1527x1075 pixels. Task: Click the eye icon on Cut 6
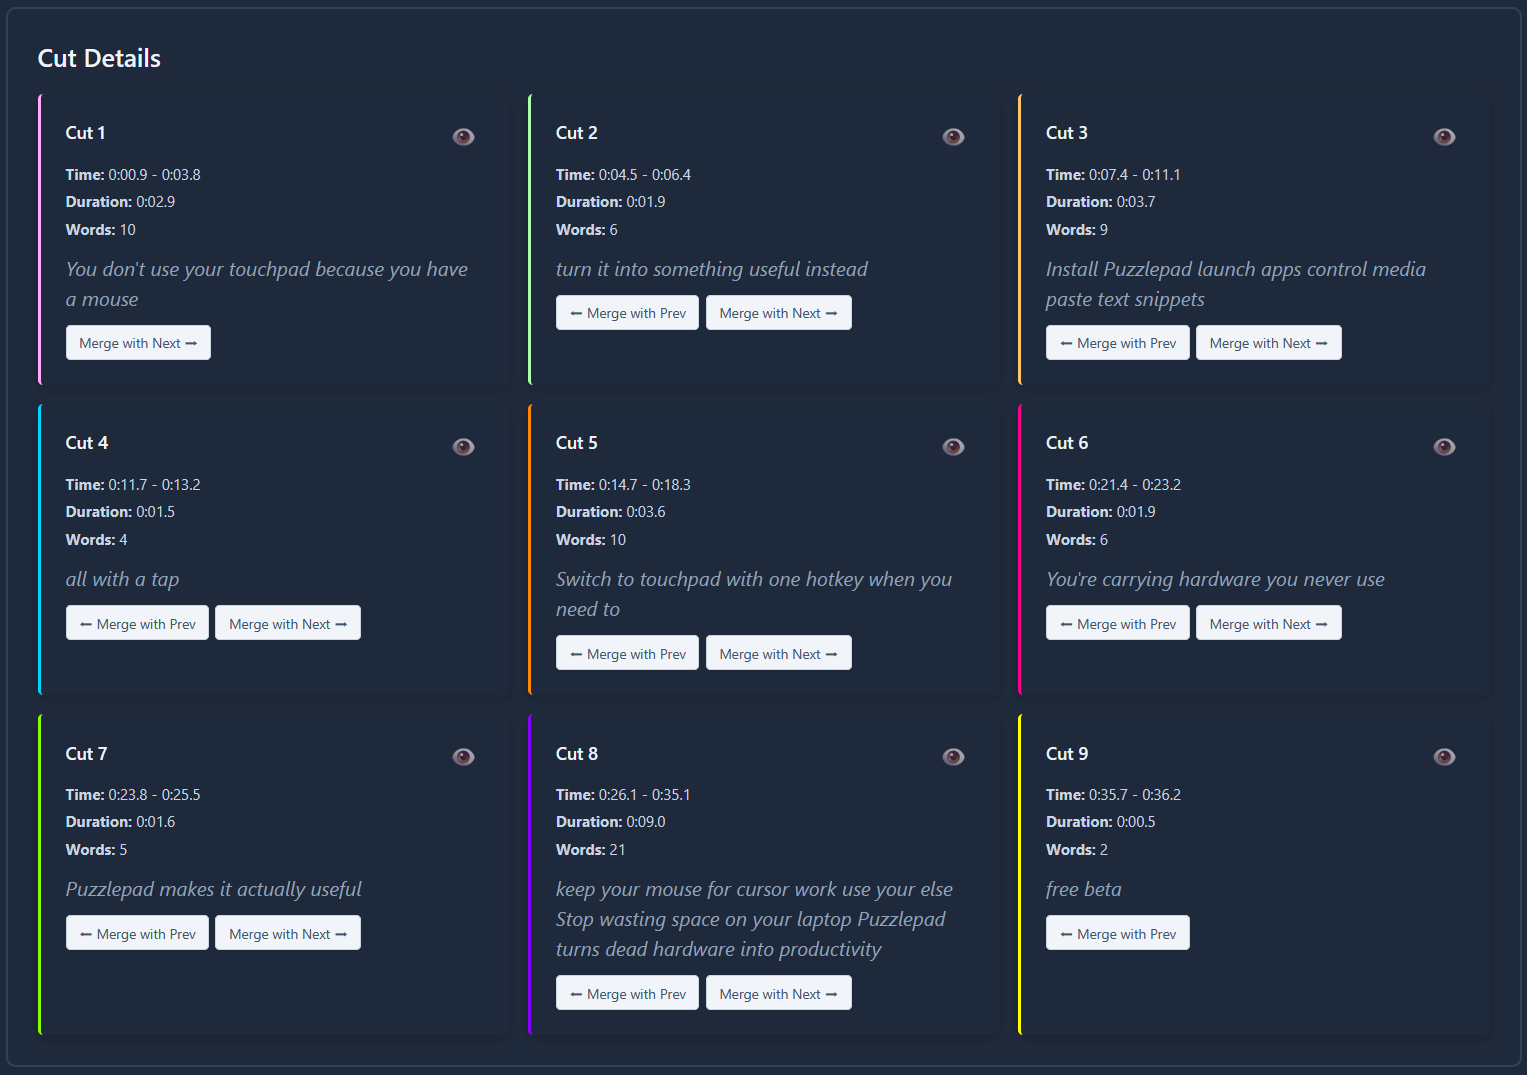pyautogui.click(x=1444, y=447)
